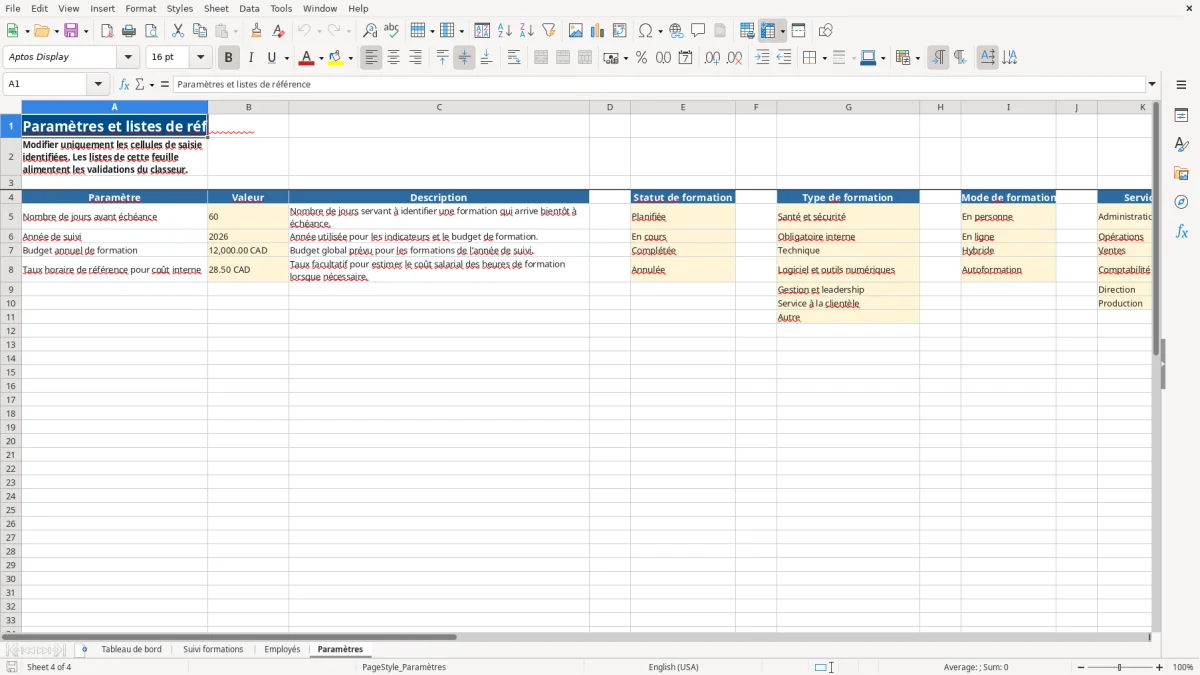The image size is (1200, 675).
Task: Click cell containing 12,000.00 CAD
Action: click(x=248, y=250)
